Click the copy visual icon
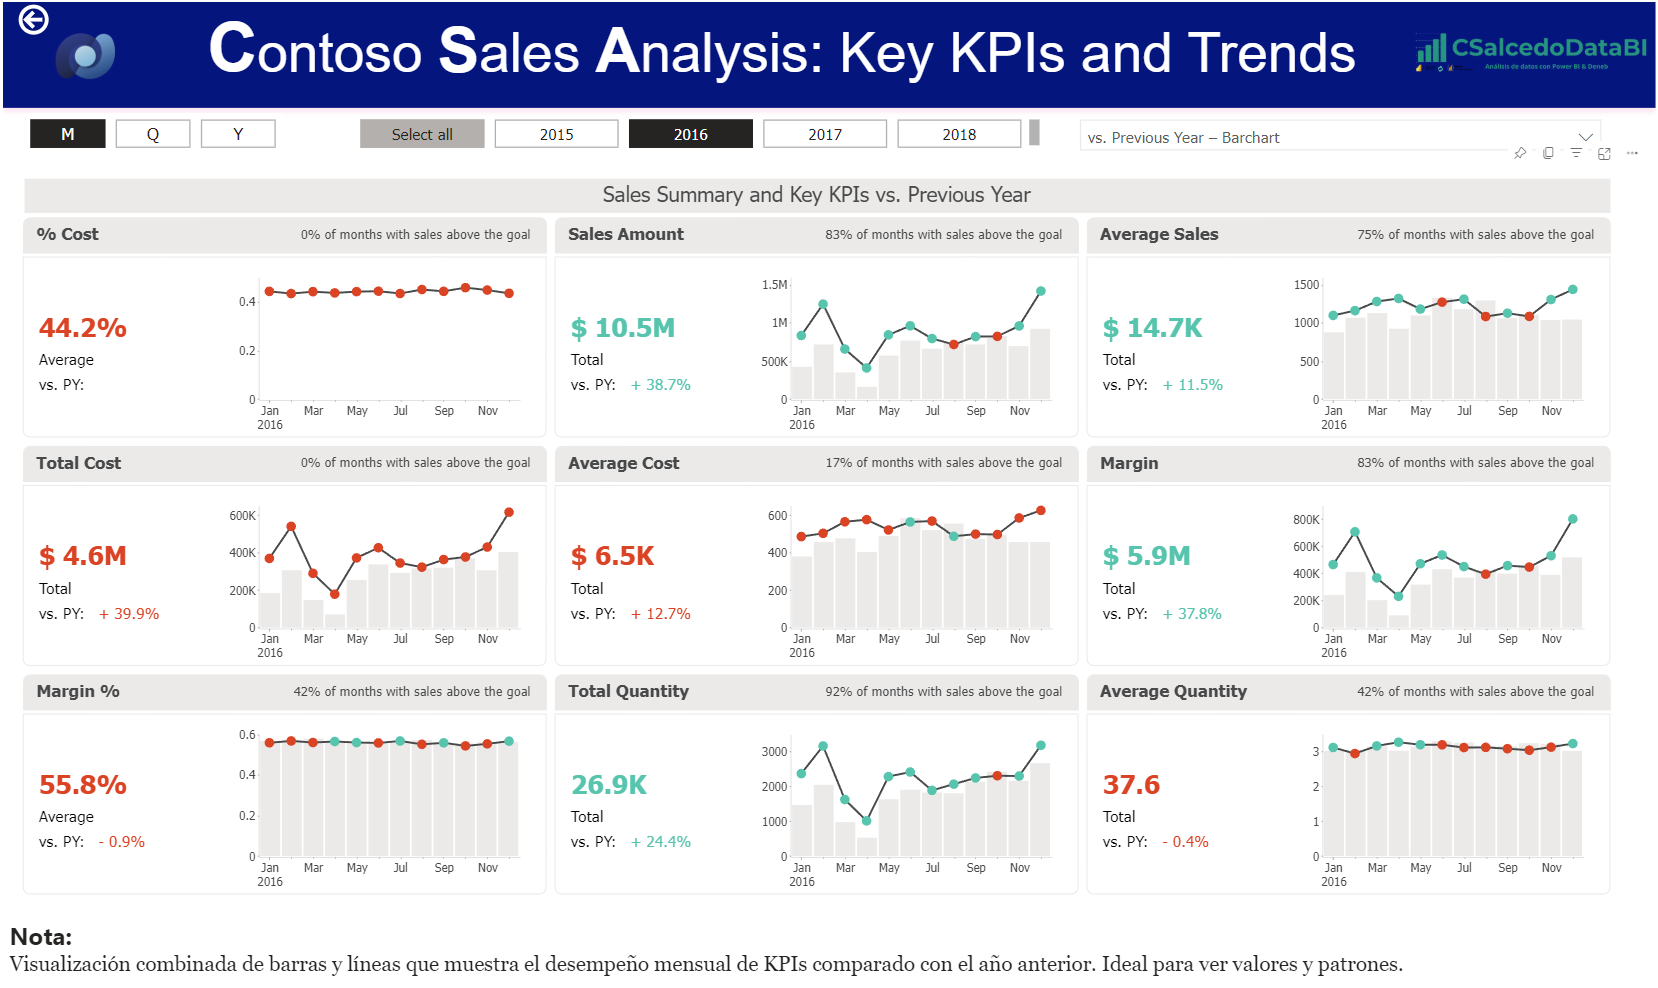The image size is (1658, 988). (x=1548, y=153)
